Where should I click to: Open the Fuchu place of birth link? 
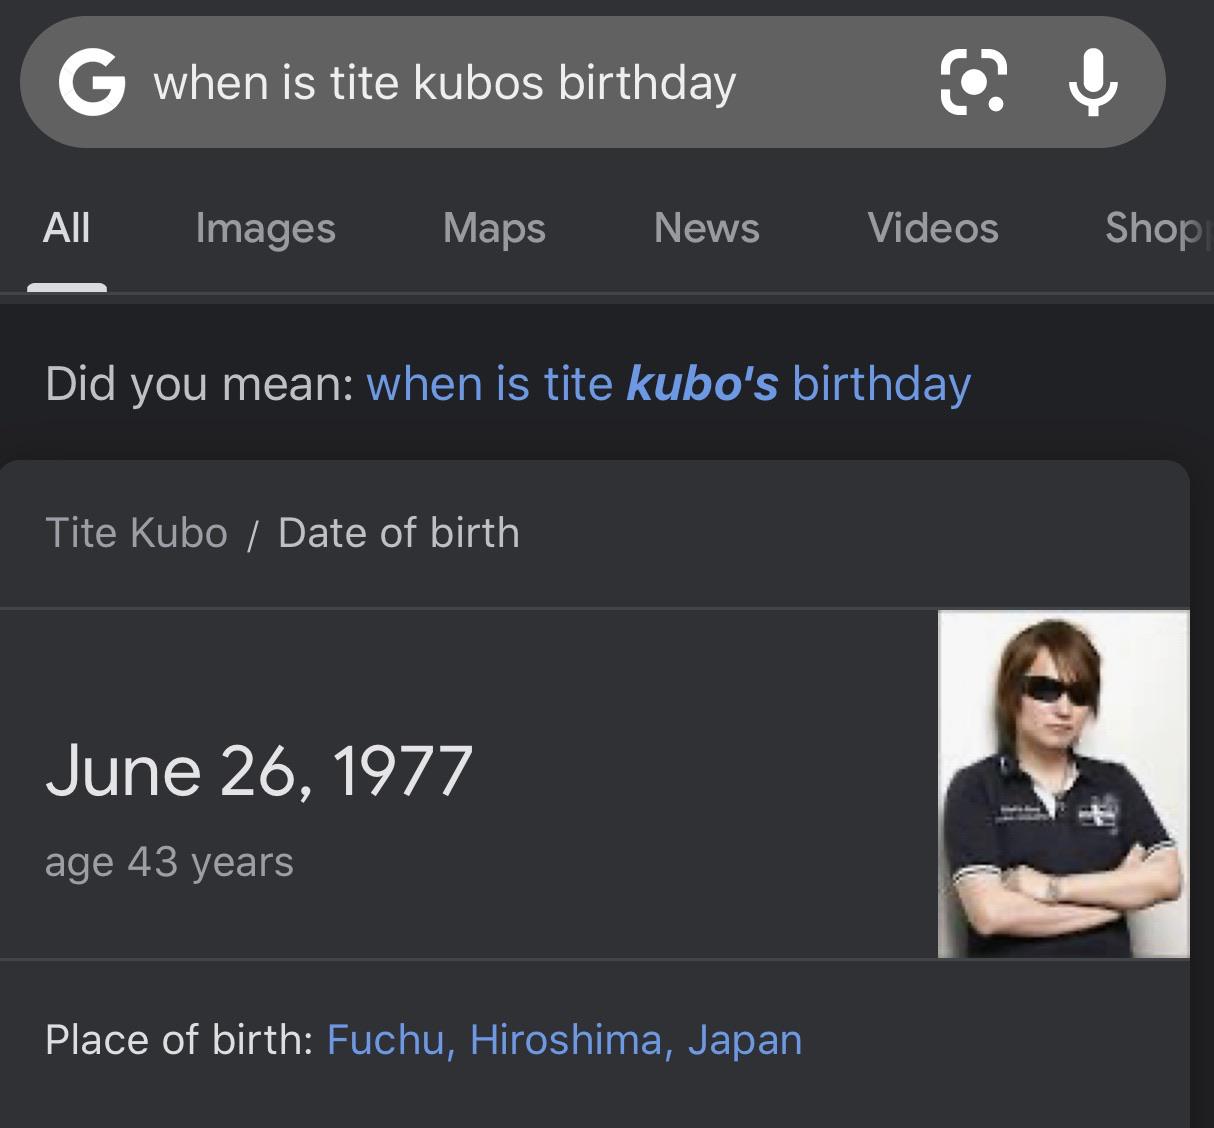click(385, 1040)
